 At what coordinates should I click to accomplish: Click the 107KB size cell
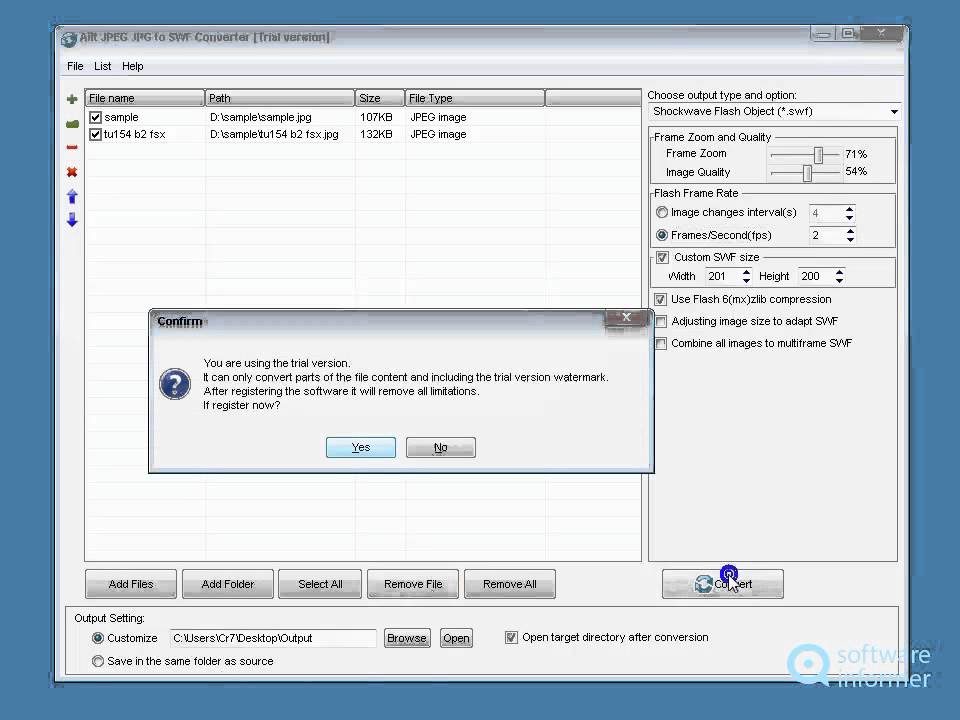coord(376,117)
